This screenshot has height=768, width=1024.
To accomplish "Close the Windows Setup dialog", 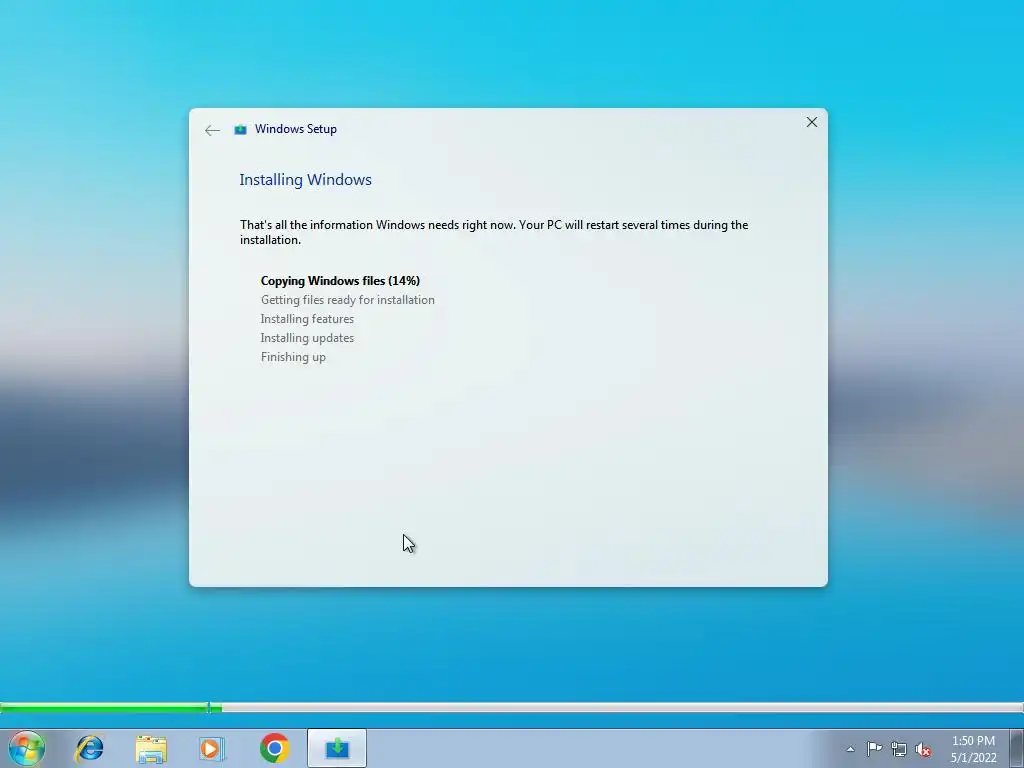I will 812,122.
